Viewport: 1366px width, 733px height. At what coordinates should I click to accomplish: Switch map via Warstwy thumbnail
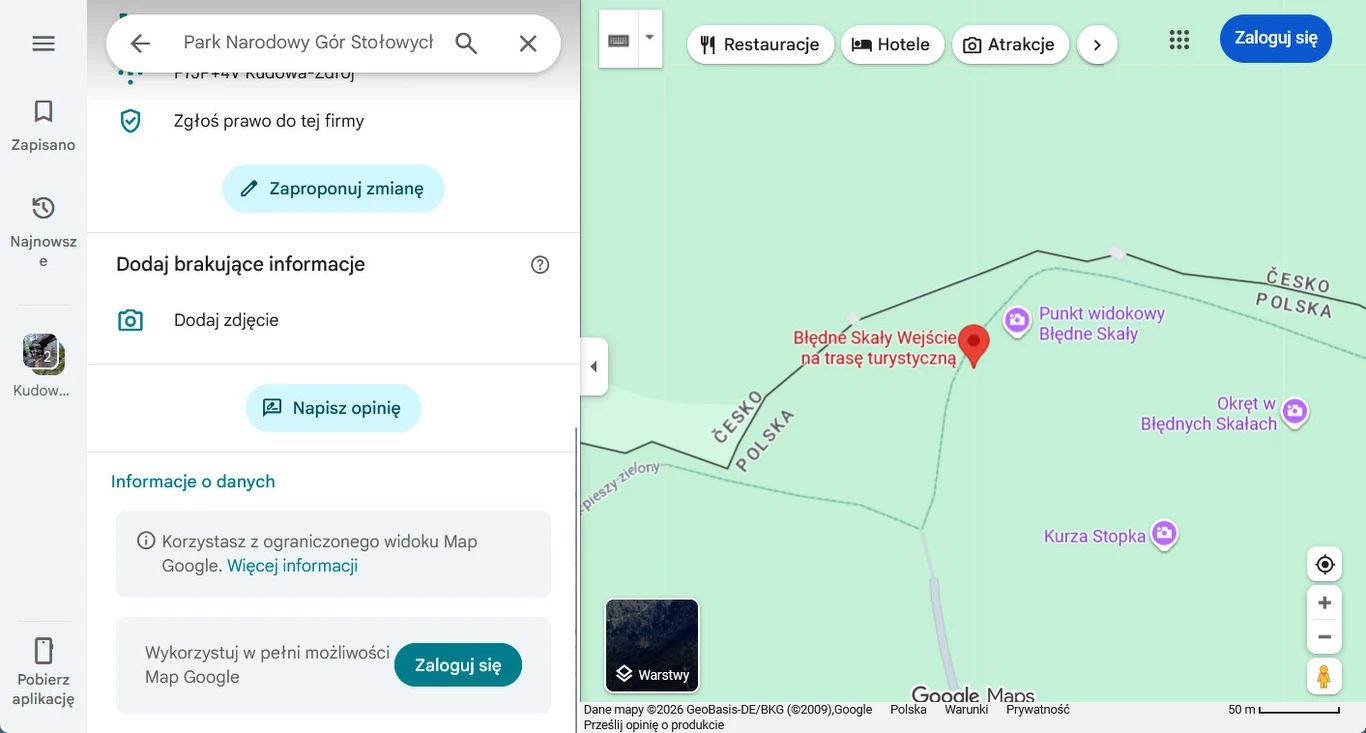click(652, 645)
